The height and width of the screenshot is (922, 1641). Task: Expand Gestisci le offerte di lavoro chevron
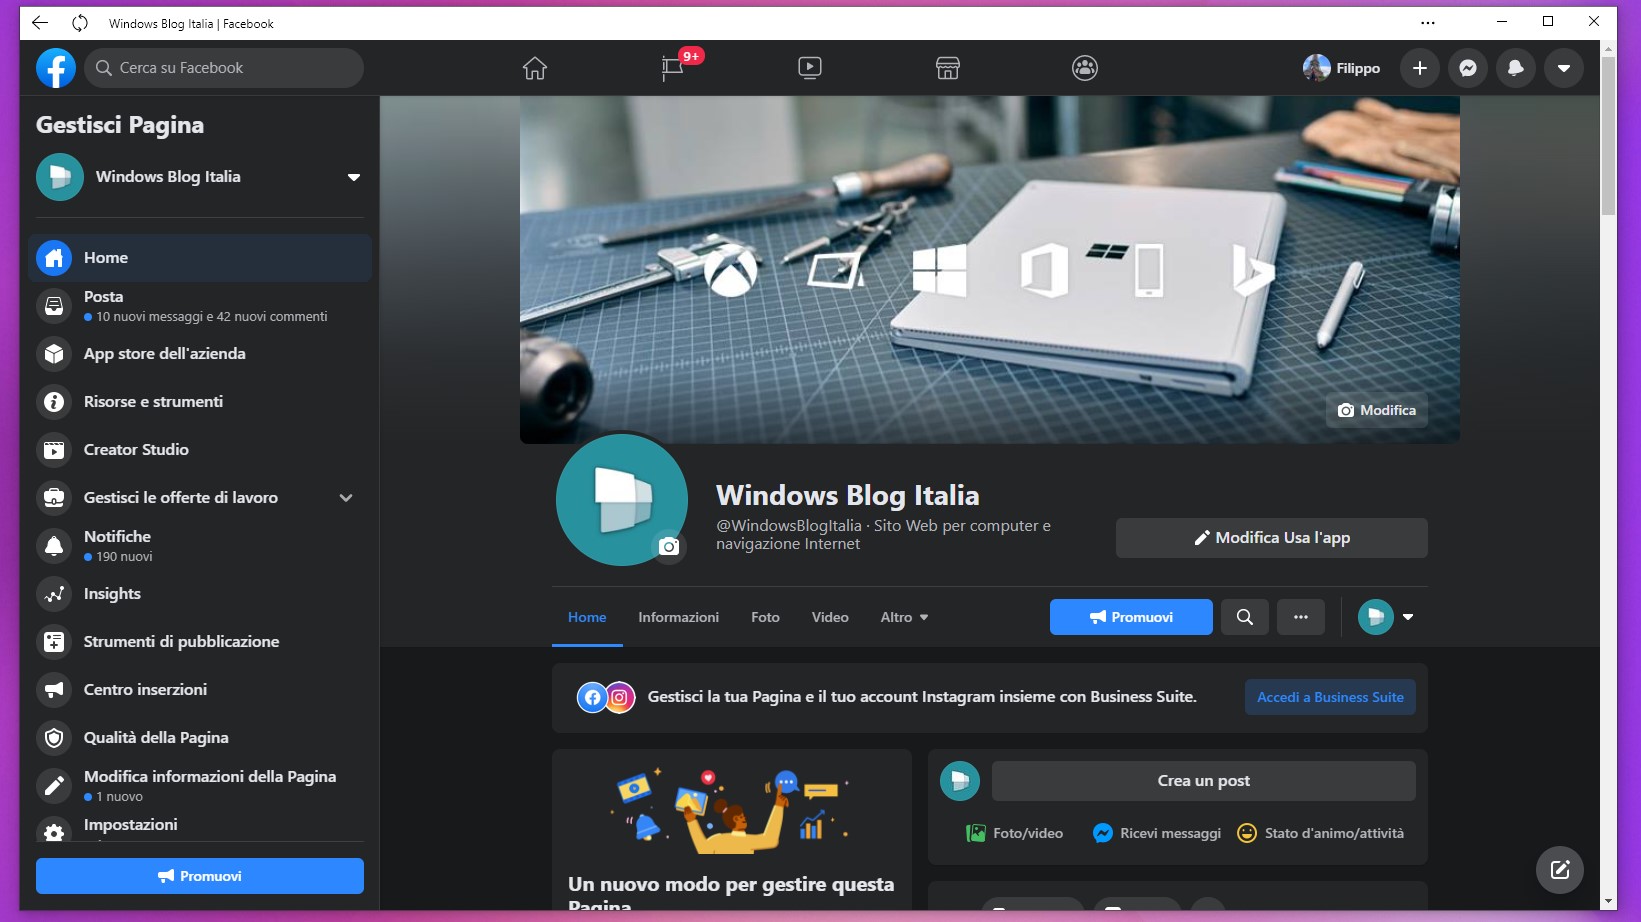tap(346, 498)
